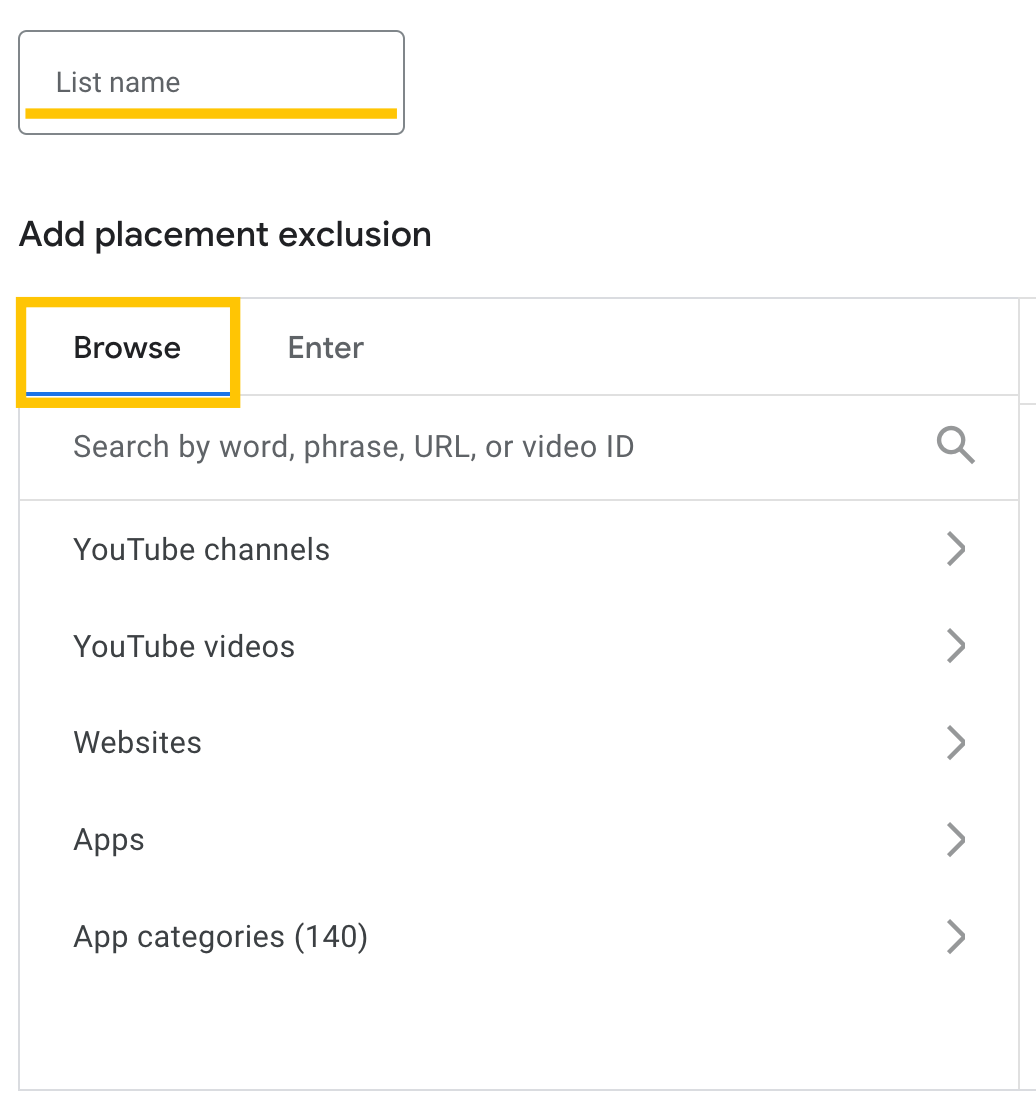Click the Enter tab label text
1036x1106 pixels.
(x=325, y=347)
